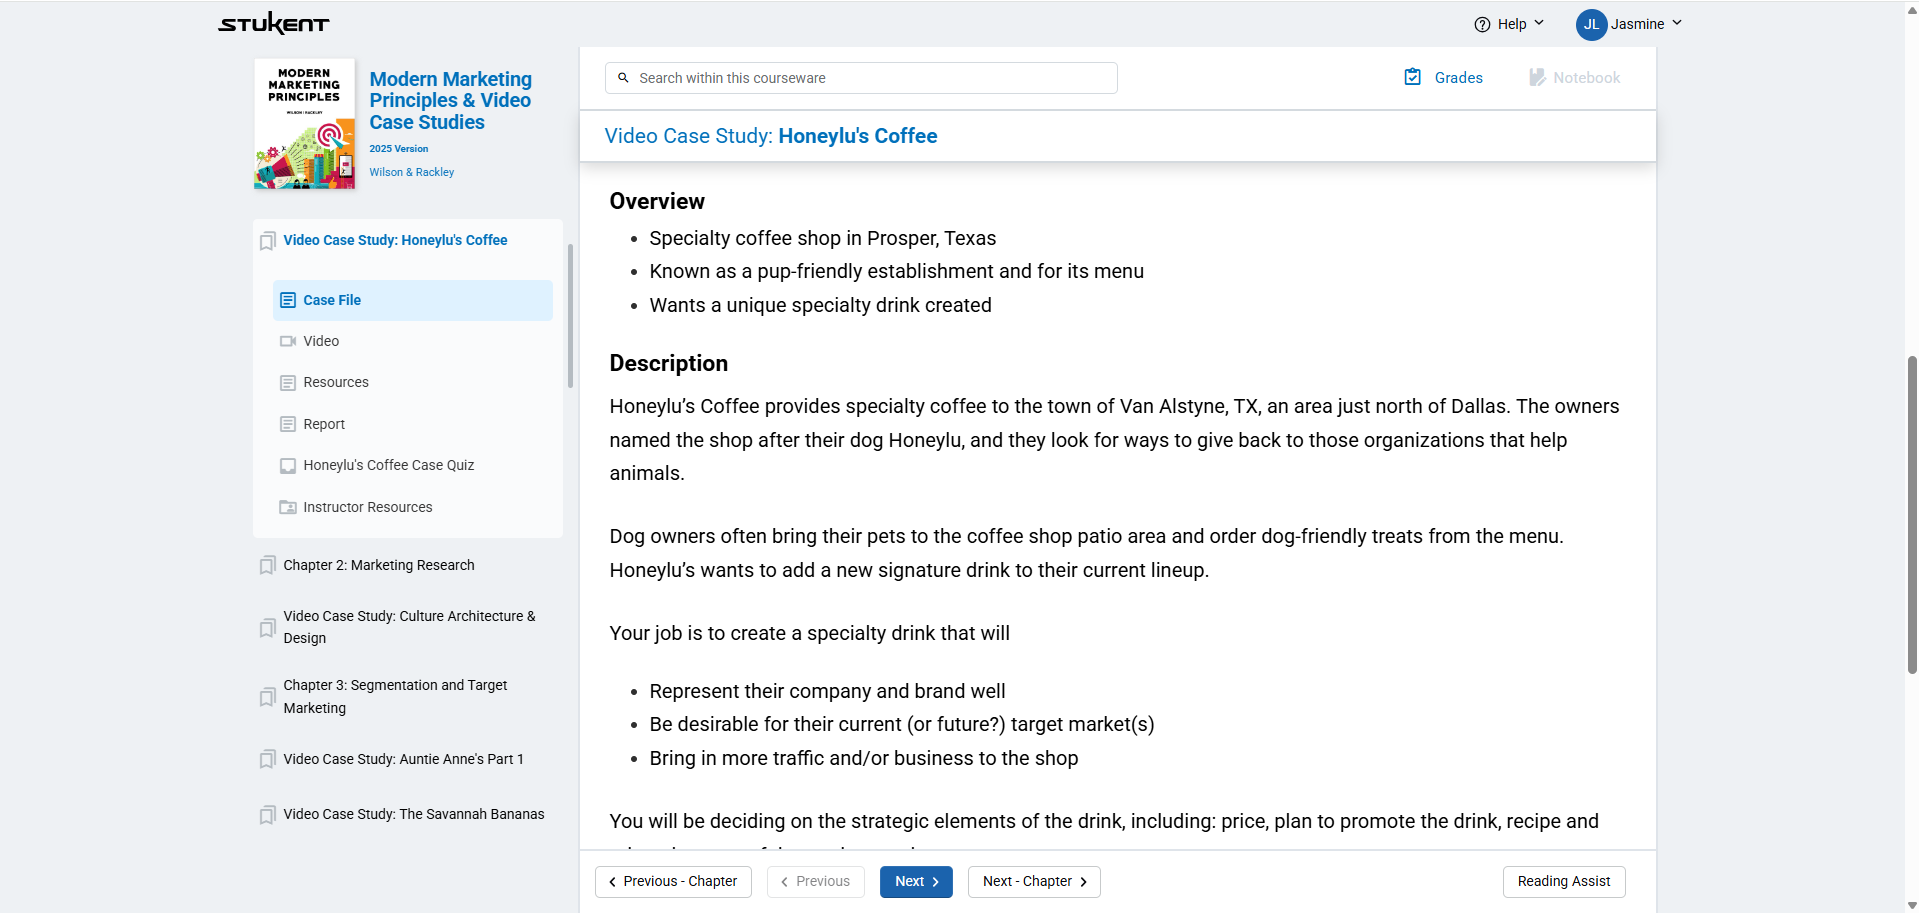Click the Instructor Resources folder icon
This screenshot has width=1919, height=913.
coord(288,507)
